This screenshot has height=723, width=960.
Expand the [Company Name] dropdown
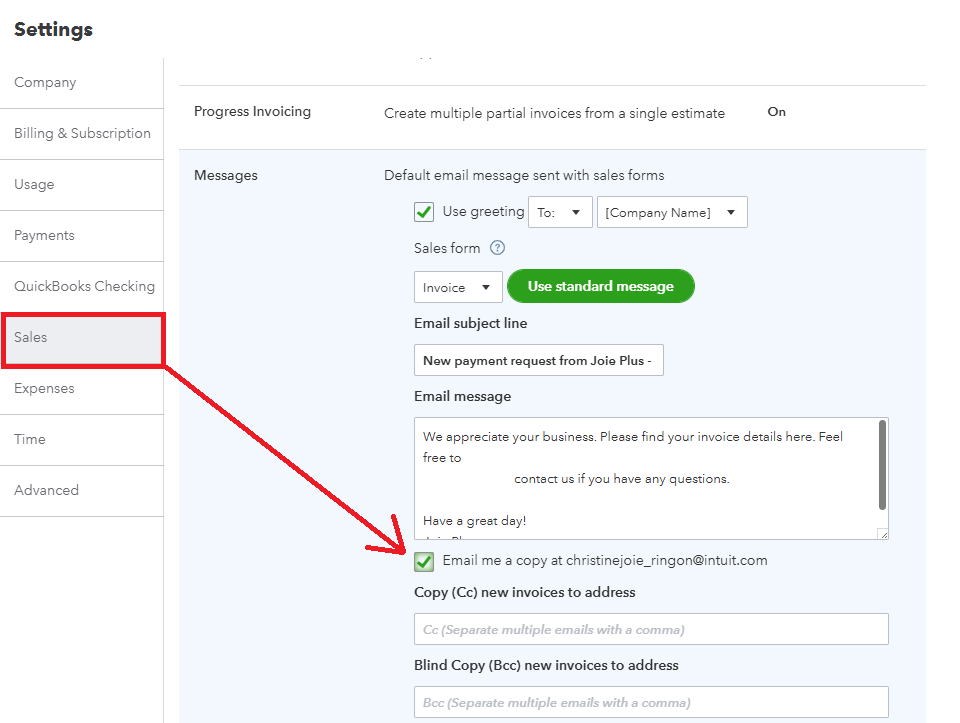tap(671, 212)
